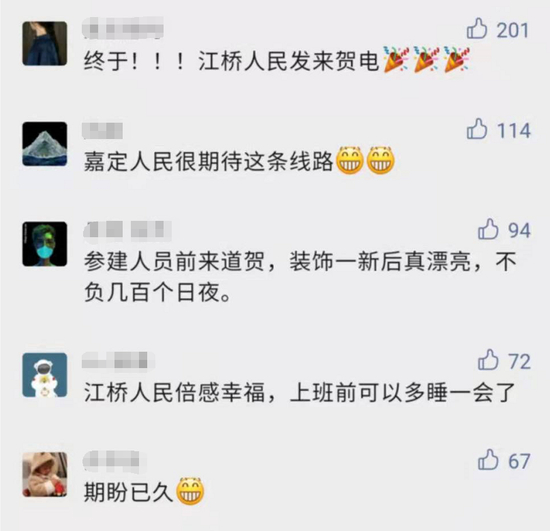
Task: Select the 上班前可以多睡一会了 comment text
Action: tap(402, 392)
